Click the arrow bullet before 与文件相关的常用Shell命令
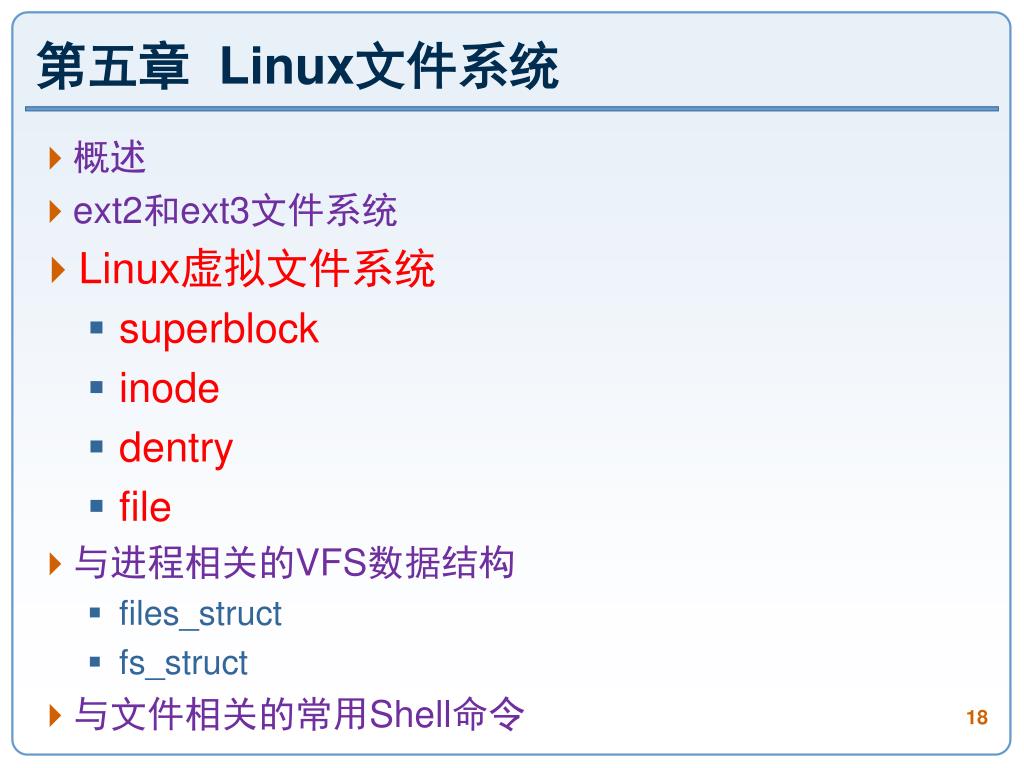The height and width of the screenshot is (768, 1024). pos(56,714)
